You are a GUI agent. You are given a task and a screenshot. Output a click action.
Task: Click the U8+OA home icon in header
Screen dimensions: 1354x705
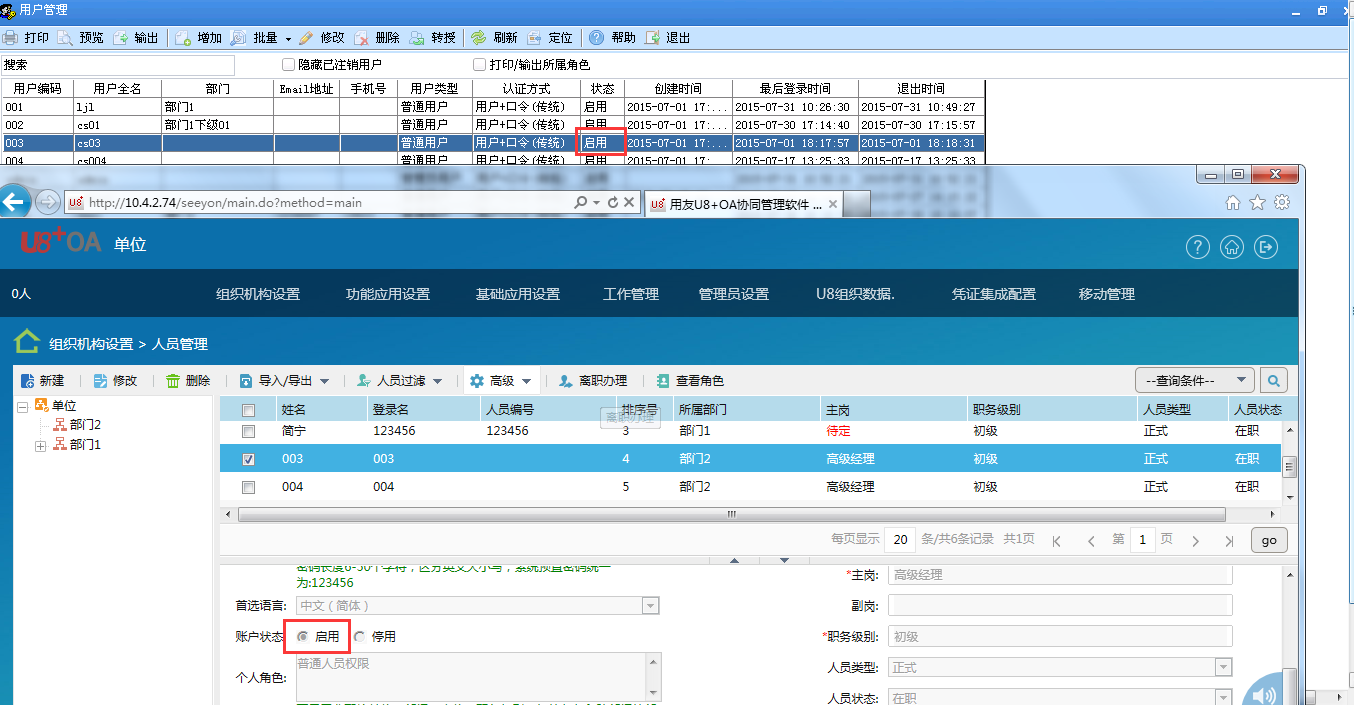pos(1232,247)
